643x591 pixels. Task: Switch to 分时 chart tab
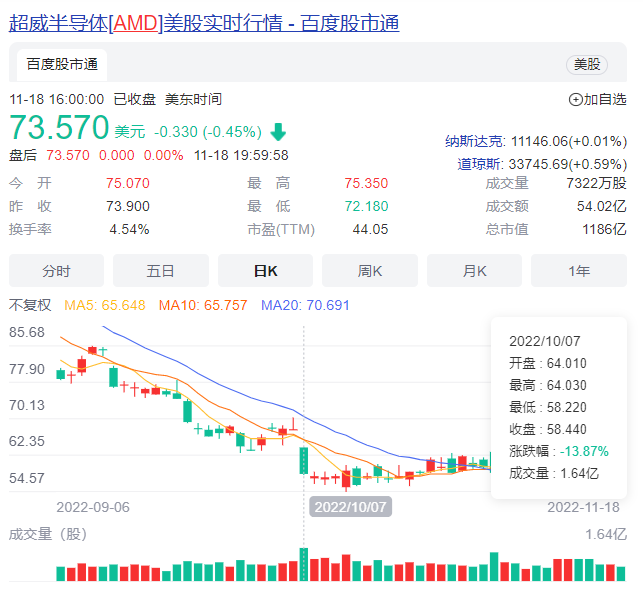pyautogui.click(x=57, y=271)
